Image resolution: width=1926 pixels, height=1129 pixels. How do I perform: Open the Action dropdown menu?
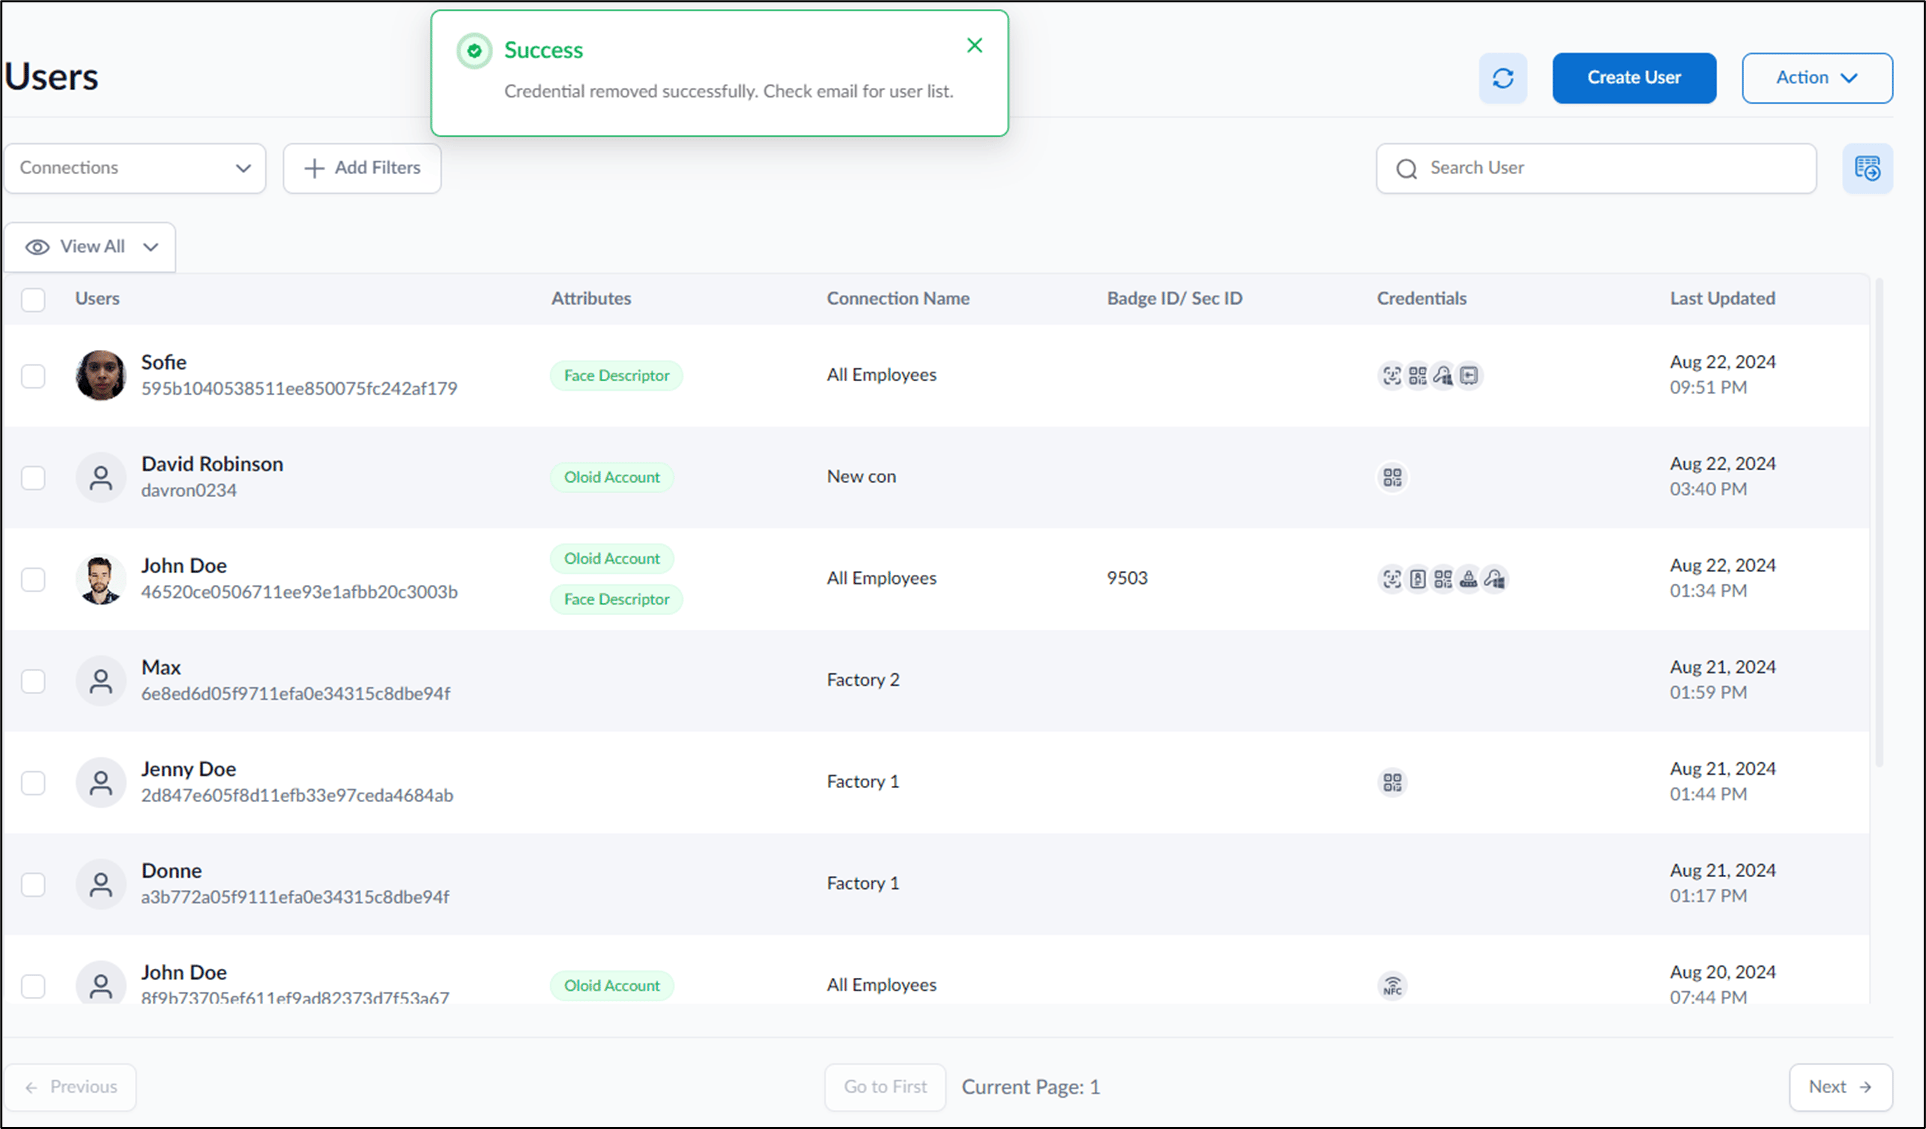tap(1817, 78)
